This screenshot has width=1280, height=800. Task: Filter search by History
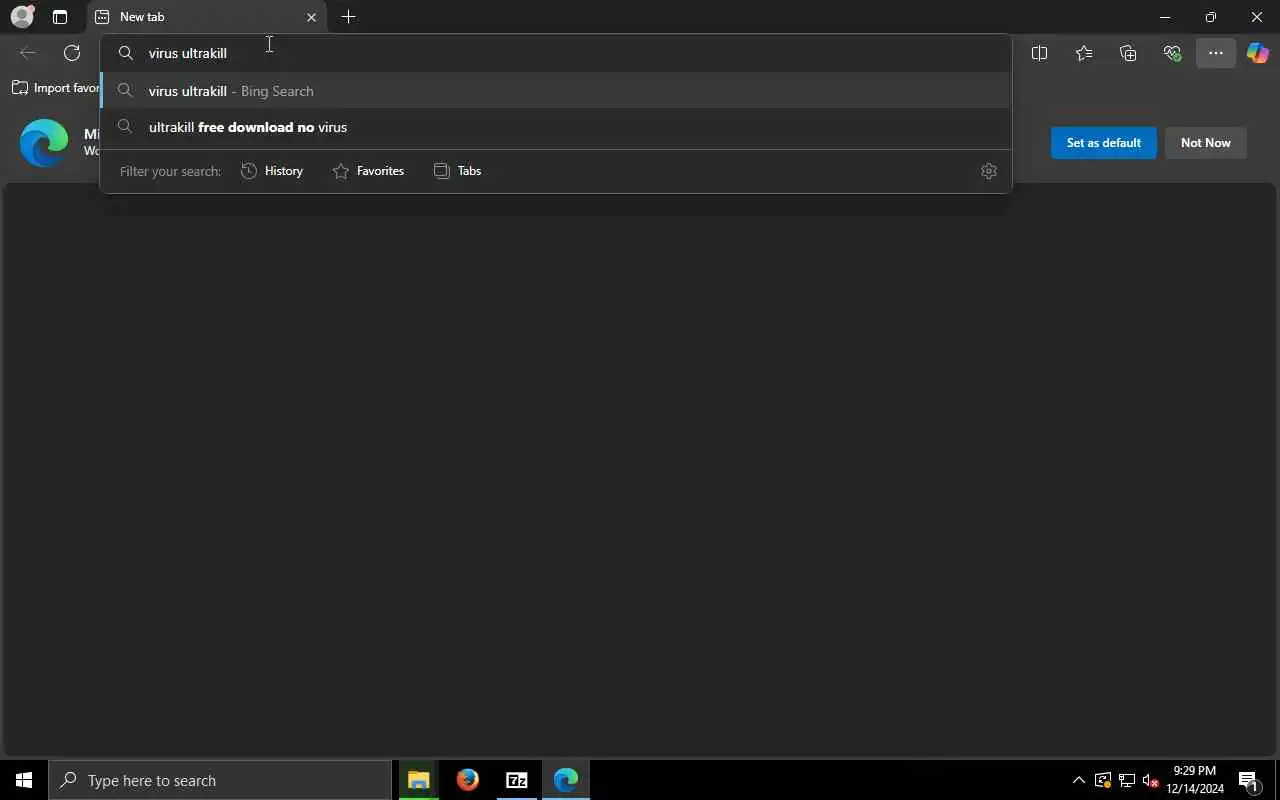(x=272, y=171)
